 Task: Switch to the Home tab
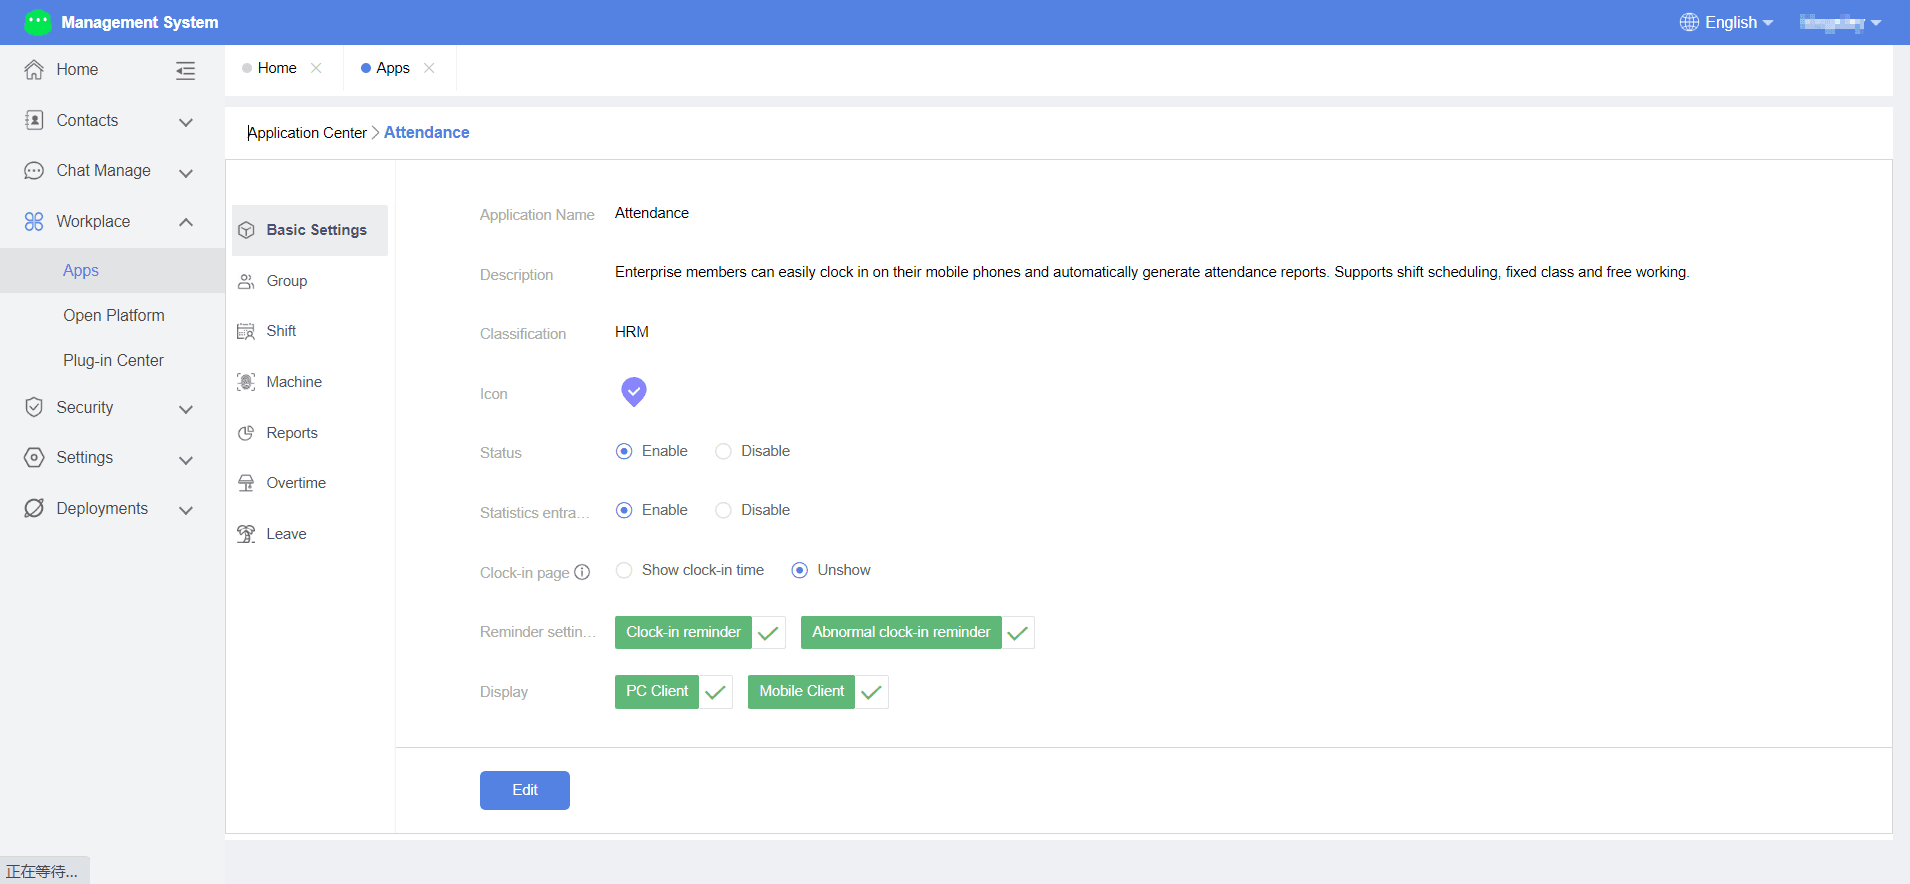tap(277, 68)
